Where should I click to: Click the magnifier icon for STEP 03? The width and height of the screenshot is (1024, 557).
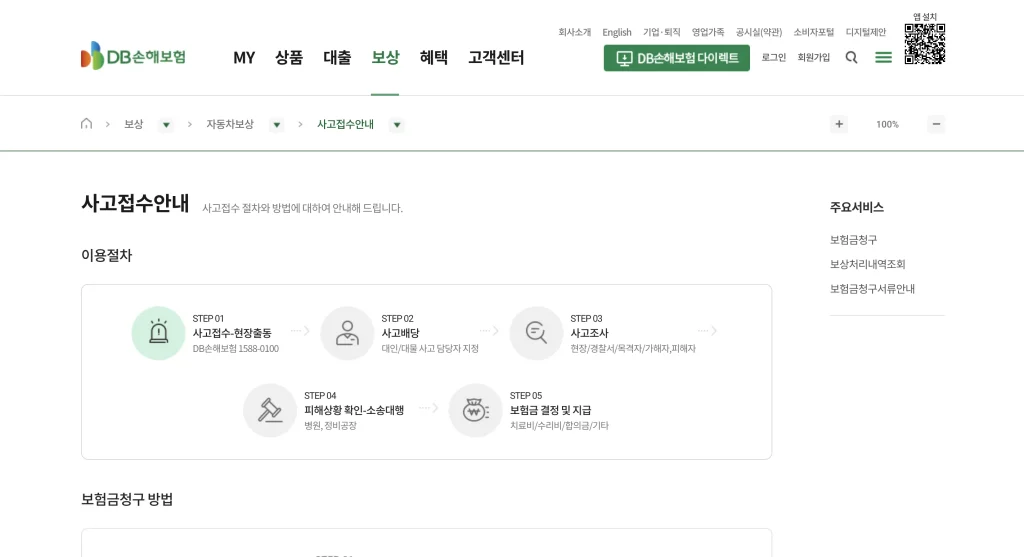(x=536, y=333)
